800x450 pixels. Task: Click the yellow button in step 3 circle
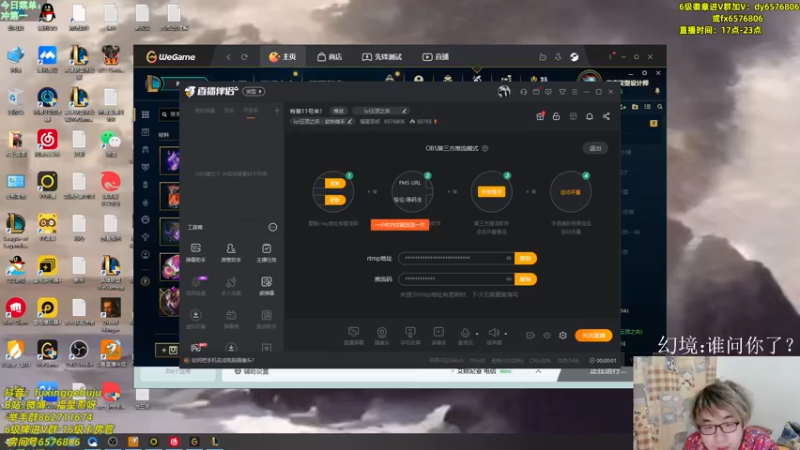(x=491, y=192)
